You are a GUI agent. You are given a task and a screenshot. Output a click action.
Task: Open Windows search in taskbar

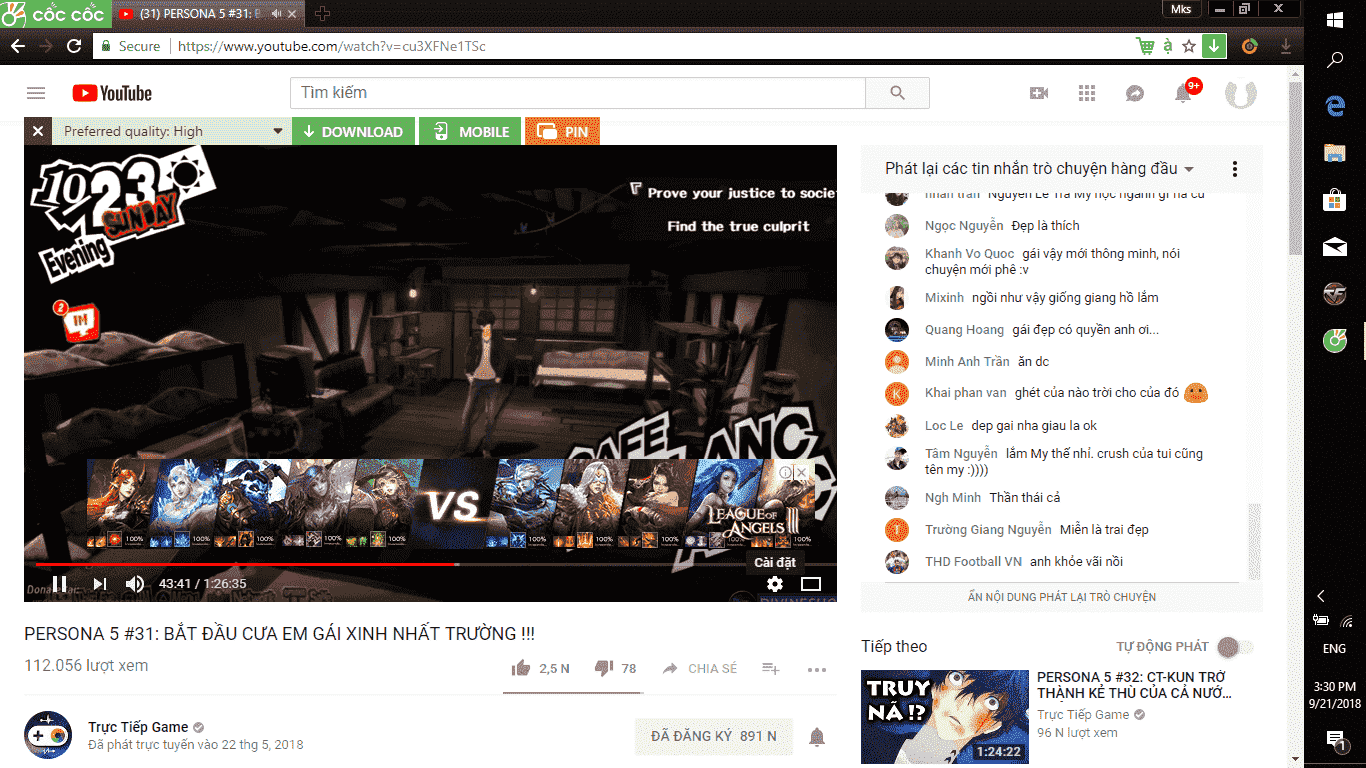pos(1335,61)
